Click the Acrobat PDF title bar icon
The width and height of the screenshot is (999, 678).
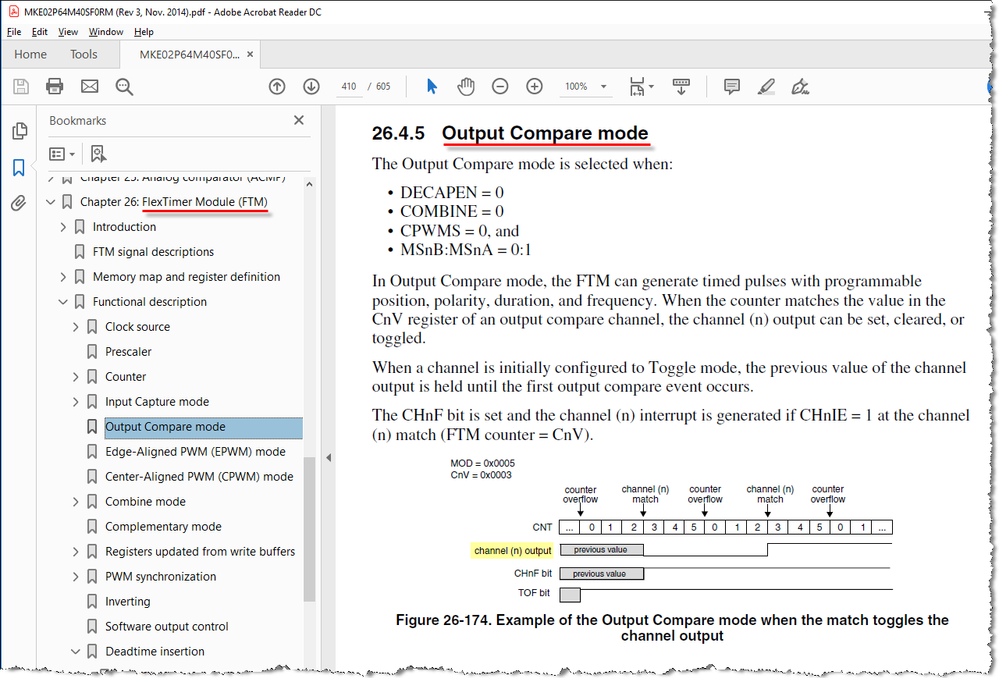pyautogui.click(x=13, y=11)
